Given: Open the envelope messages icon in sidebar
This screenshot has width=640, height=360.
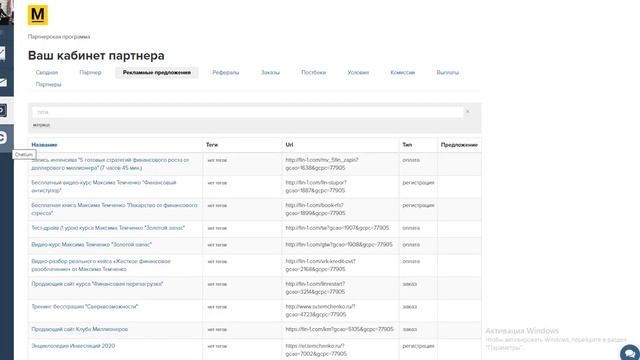Looking at the screenshot, I should (x=3, y=82).
